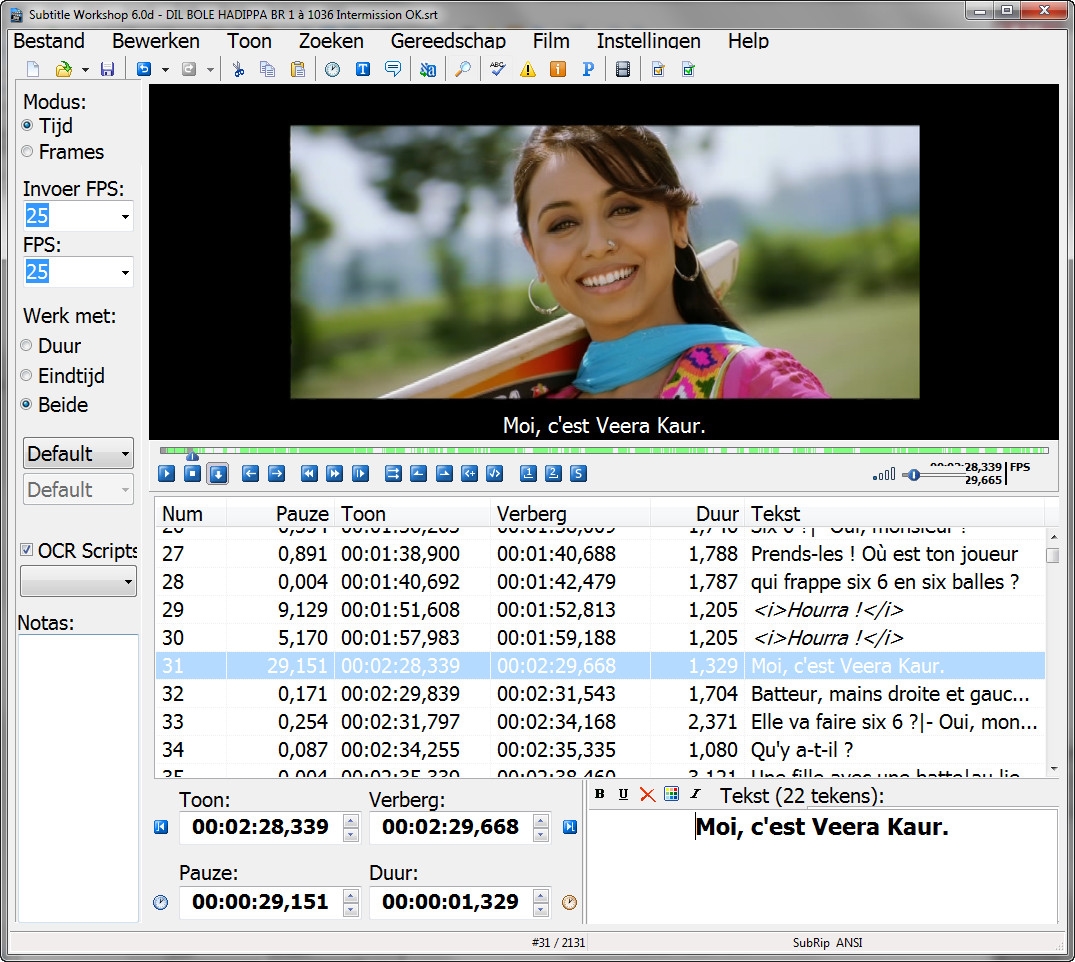Image resolution: width=1075 pixels, height=962 pixels.
Task: Select subtitle row 33 in the list
Action: click(600, 722)
